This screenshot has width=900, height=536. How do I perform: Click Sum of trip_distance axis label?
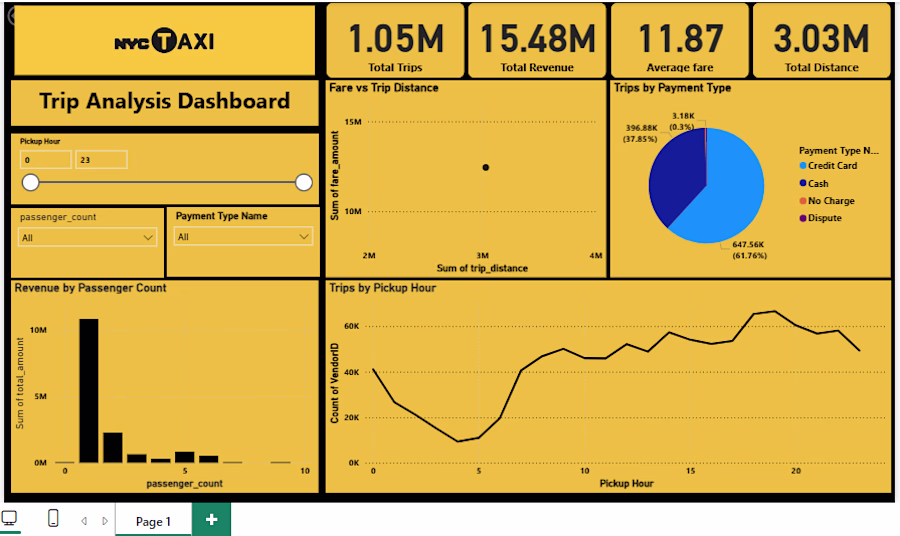pos(482,268)
